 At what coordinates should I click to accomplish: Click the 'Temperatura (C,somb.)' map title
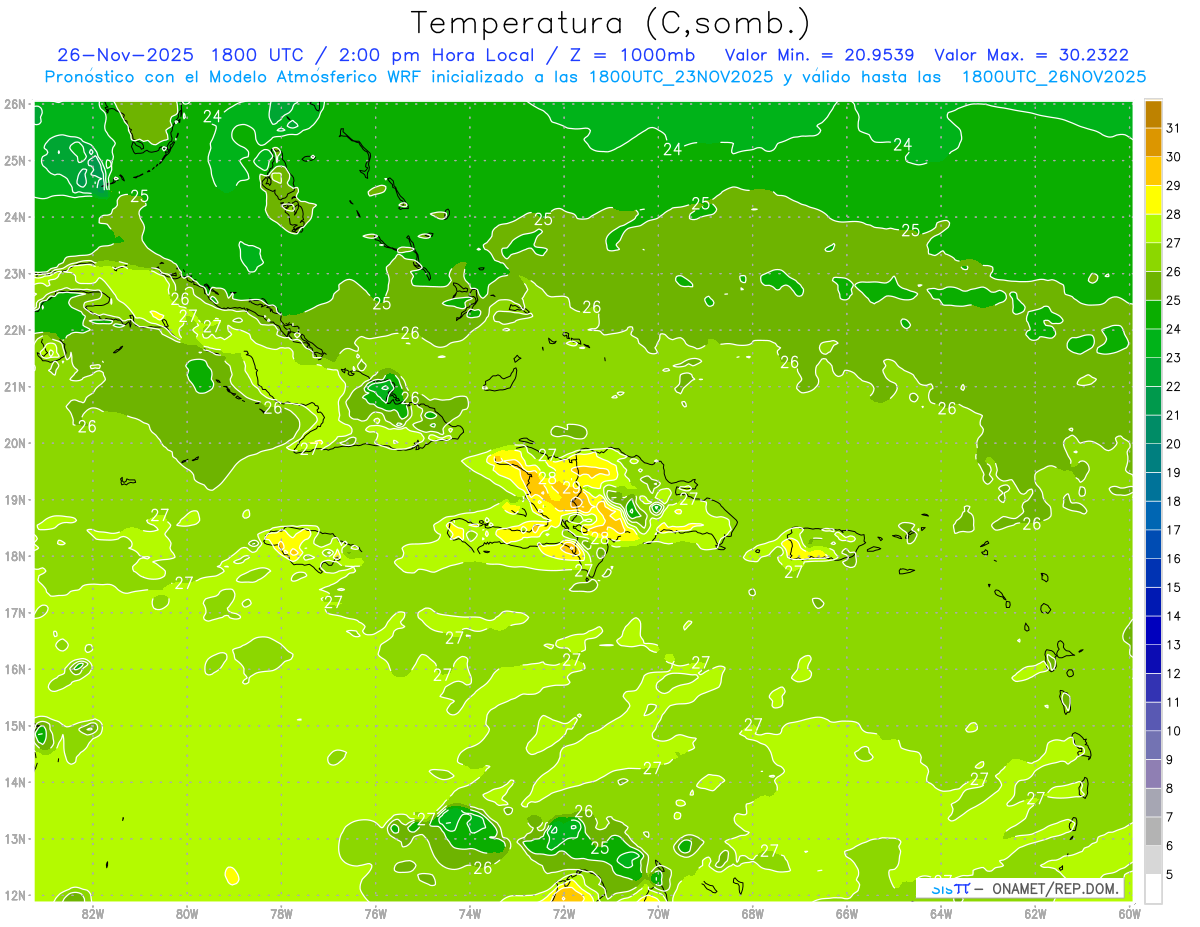coord(610,23)
